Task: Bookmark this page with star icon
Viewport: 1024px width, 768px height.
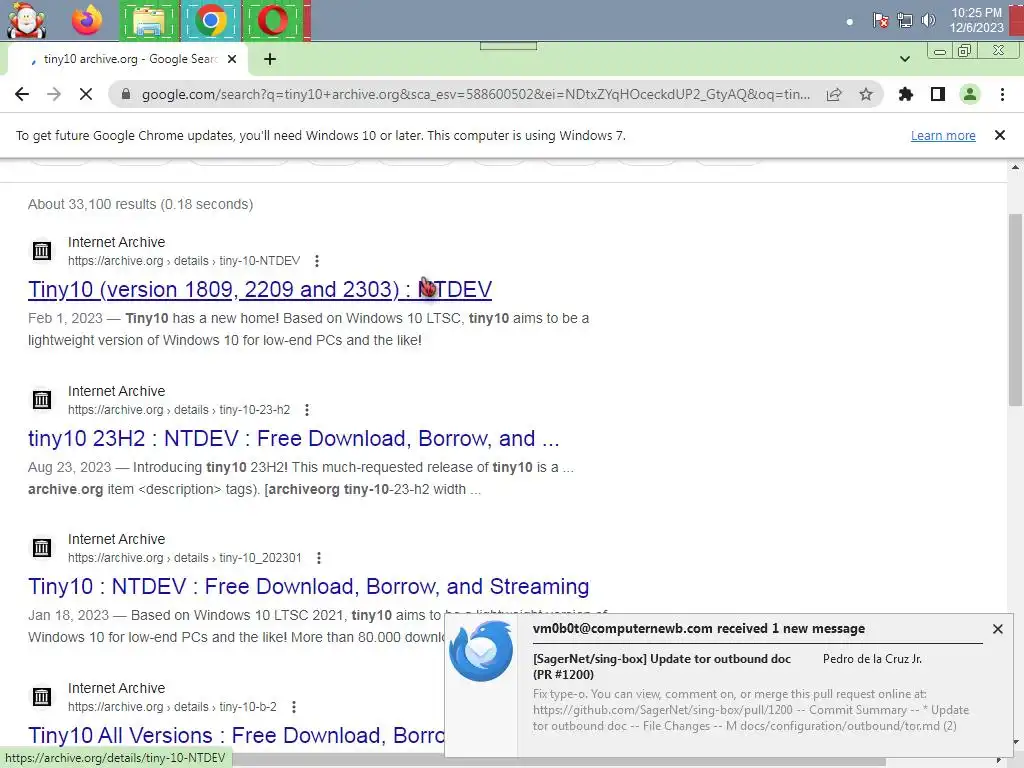Action: tap(866, 94)
